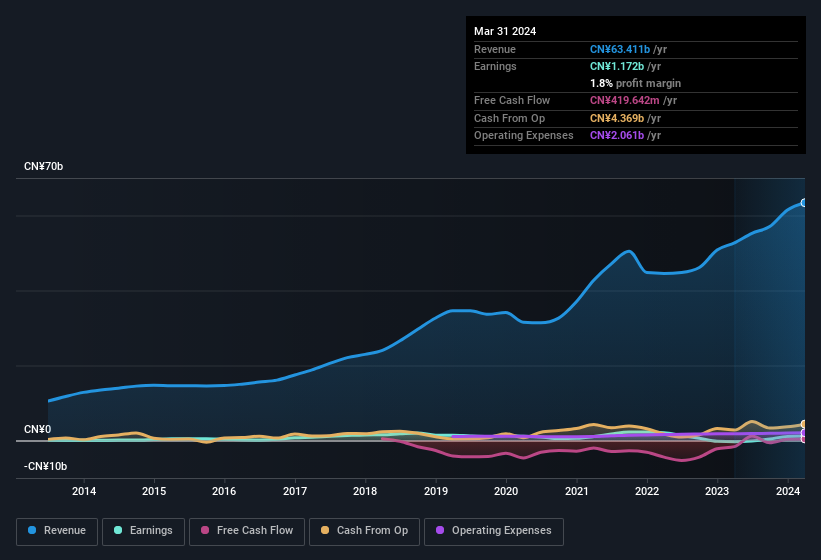Click the 2024 label on the x-axis
This screenshot has width=821, height=560.
click(787, 491)
